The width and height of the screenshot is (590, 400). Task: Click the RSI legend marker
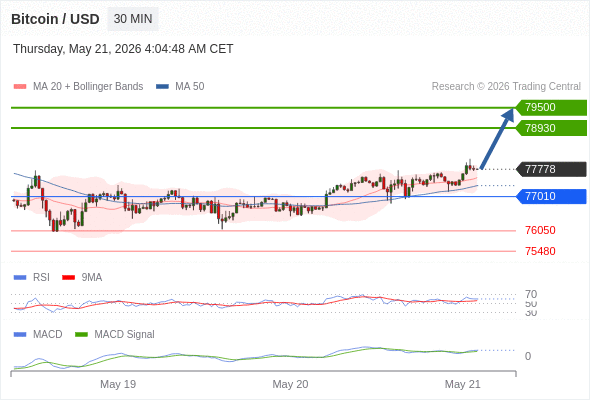[x=20, y=278]
